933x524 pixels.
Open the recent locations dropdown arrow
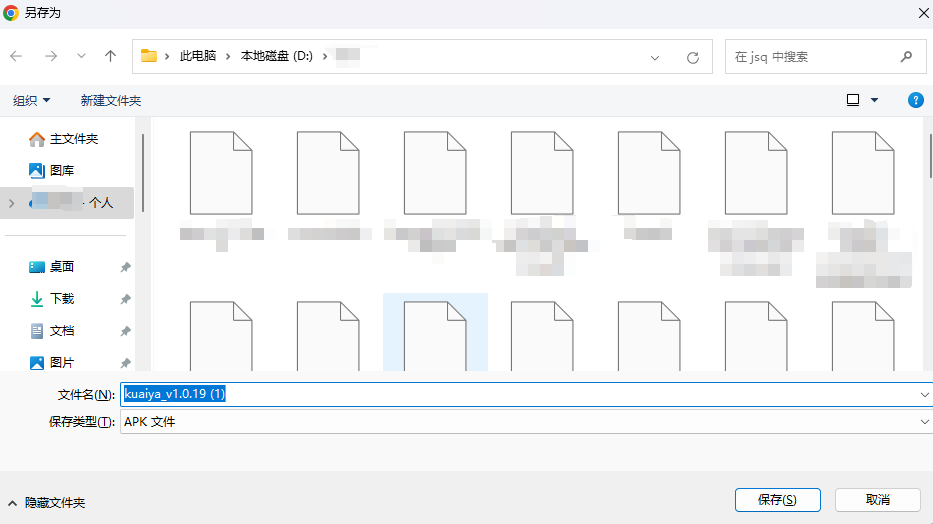coord(81,57)
